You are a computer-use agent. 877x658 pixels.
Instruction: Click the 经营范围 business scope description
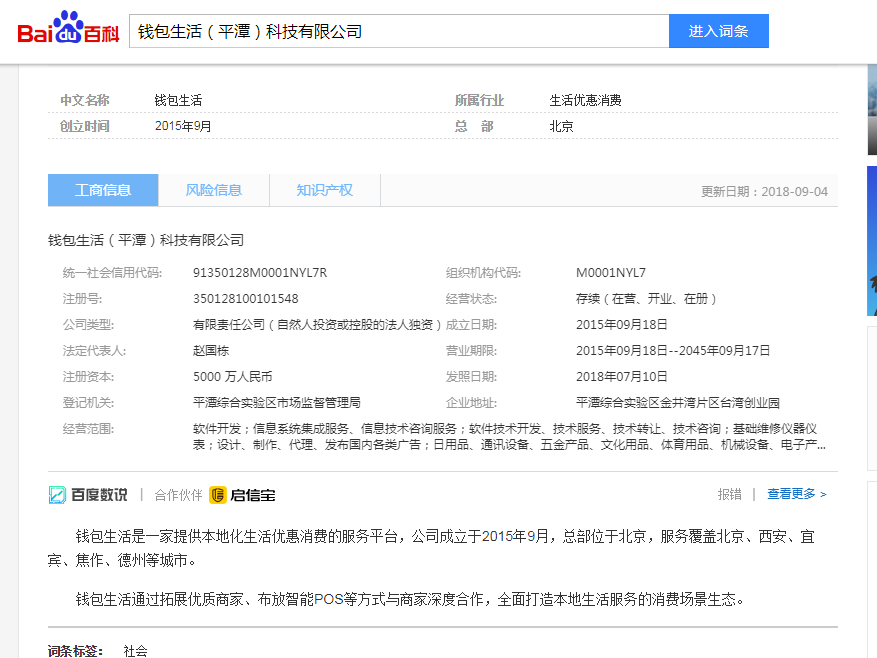click(509, 437)
